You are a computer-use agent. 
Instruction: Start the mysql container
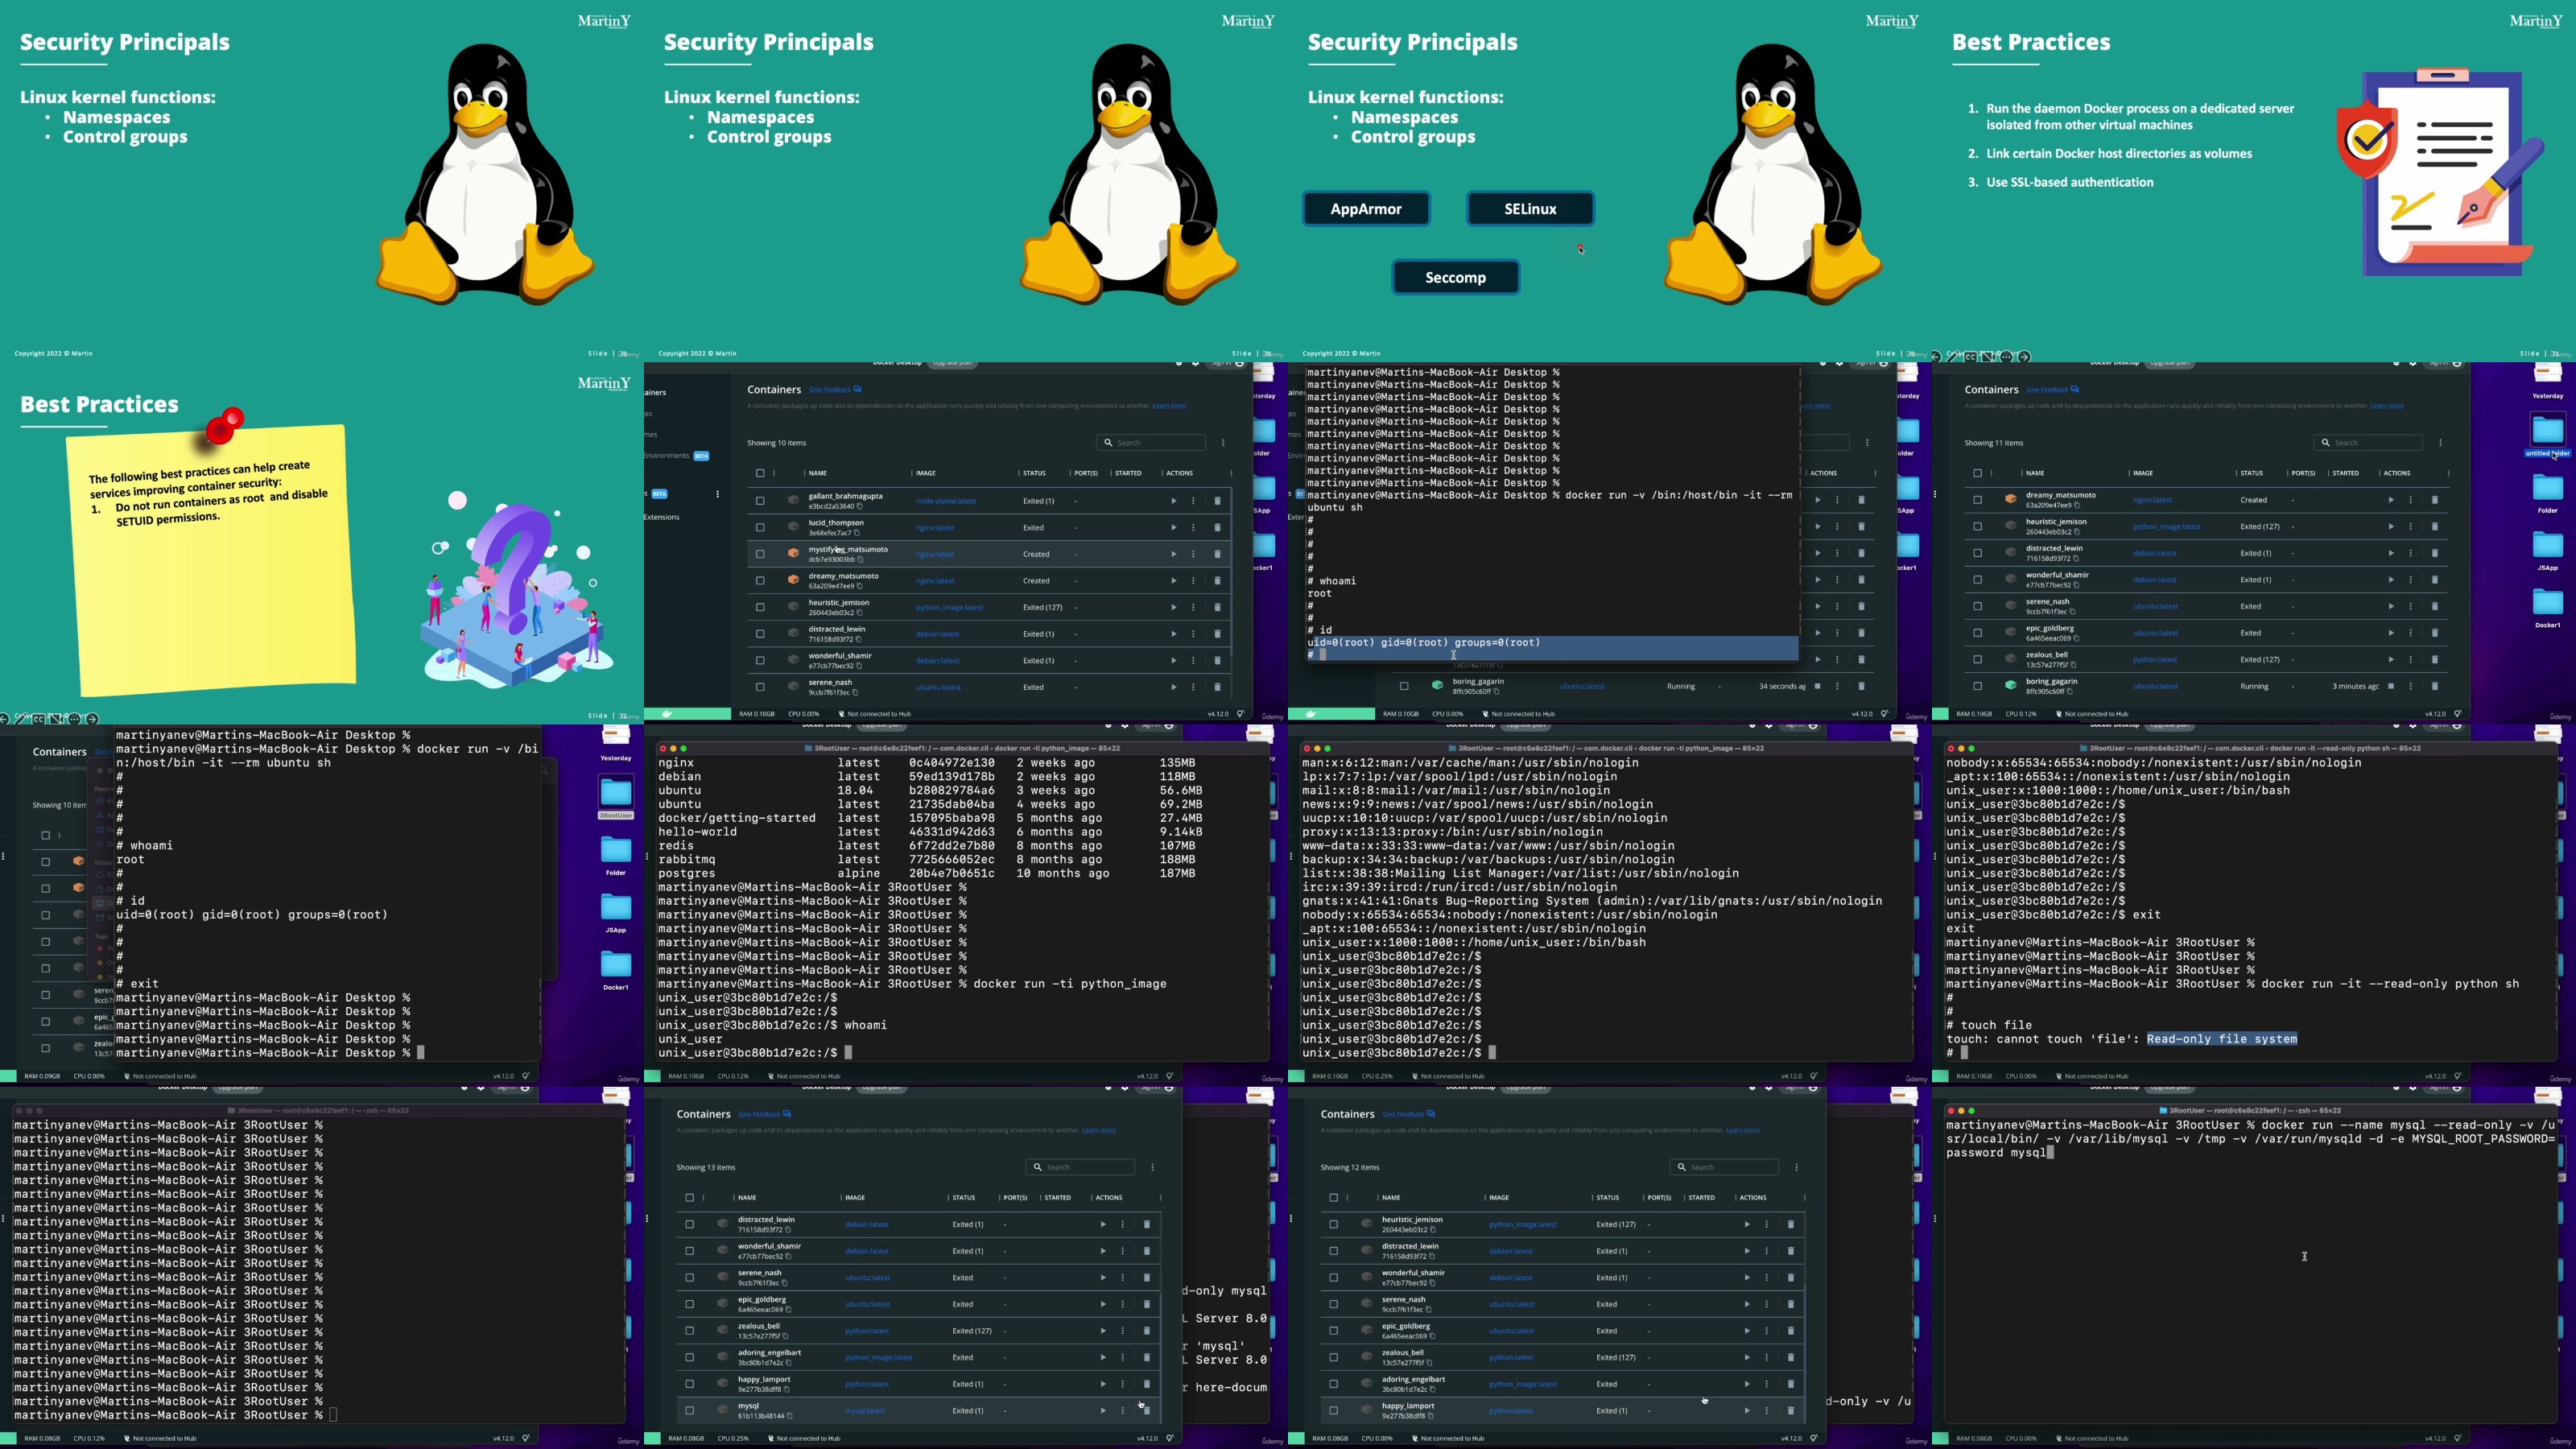pos(1103,1411)
